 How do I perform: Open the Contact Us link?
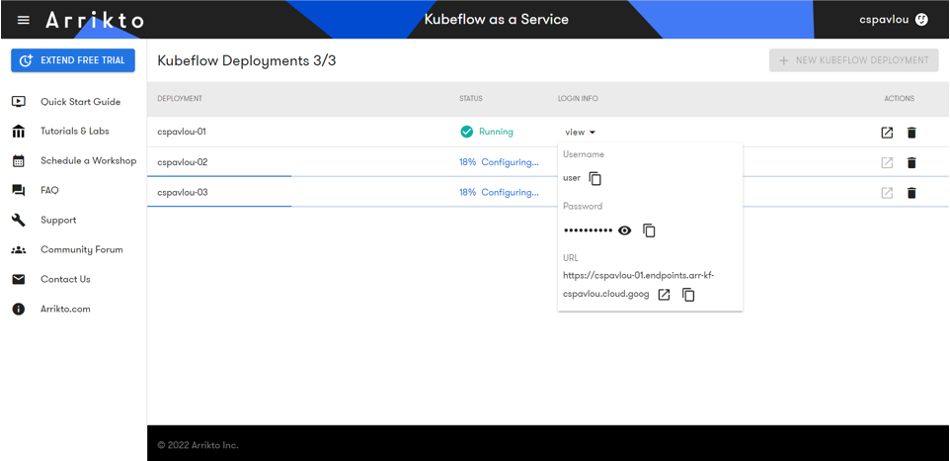pos(65,279)
